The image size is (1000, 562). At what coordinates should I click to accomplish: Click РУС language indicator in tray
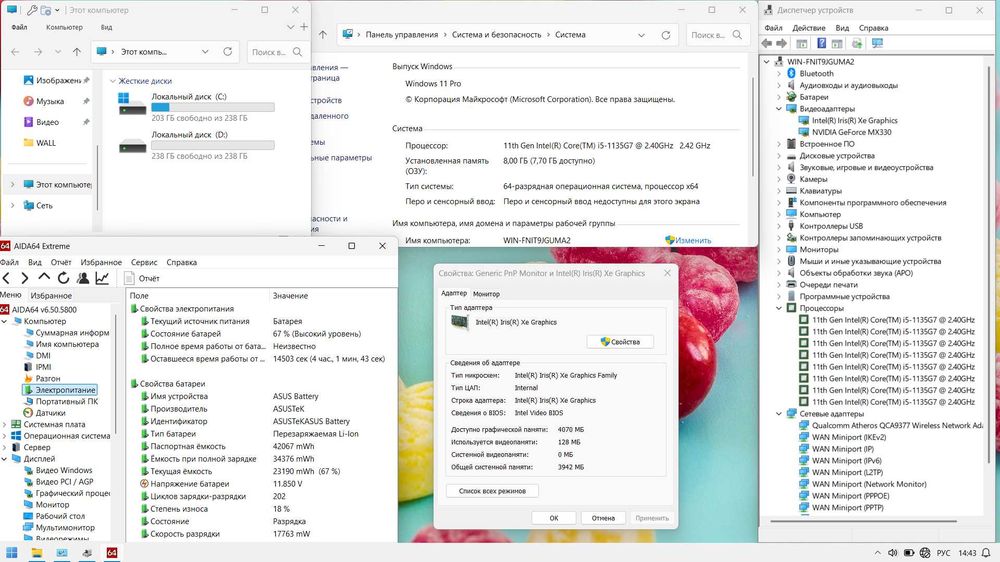click(943, 552)
